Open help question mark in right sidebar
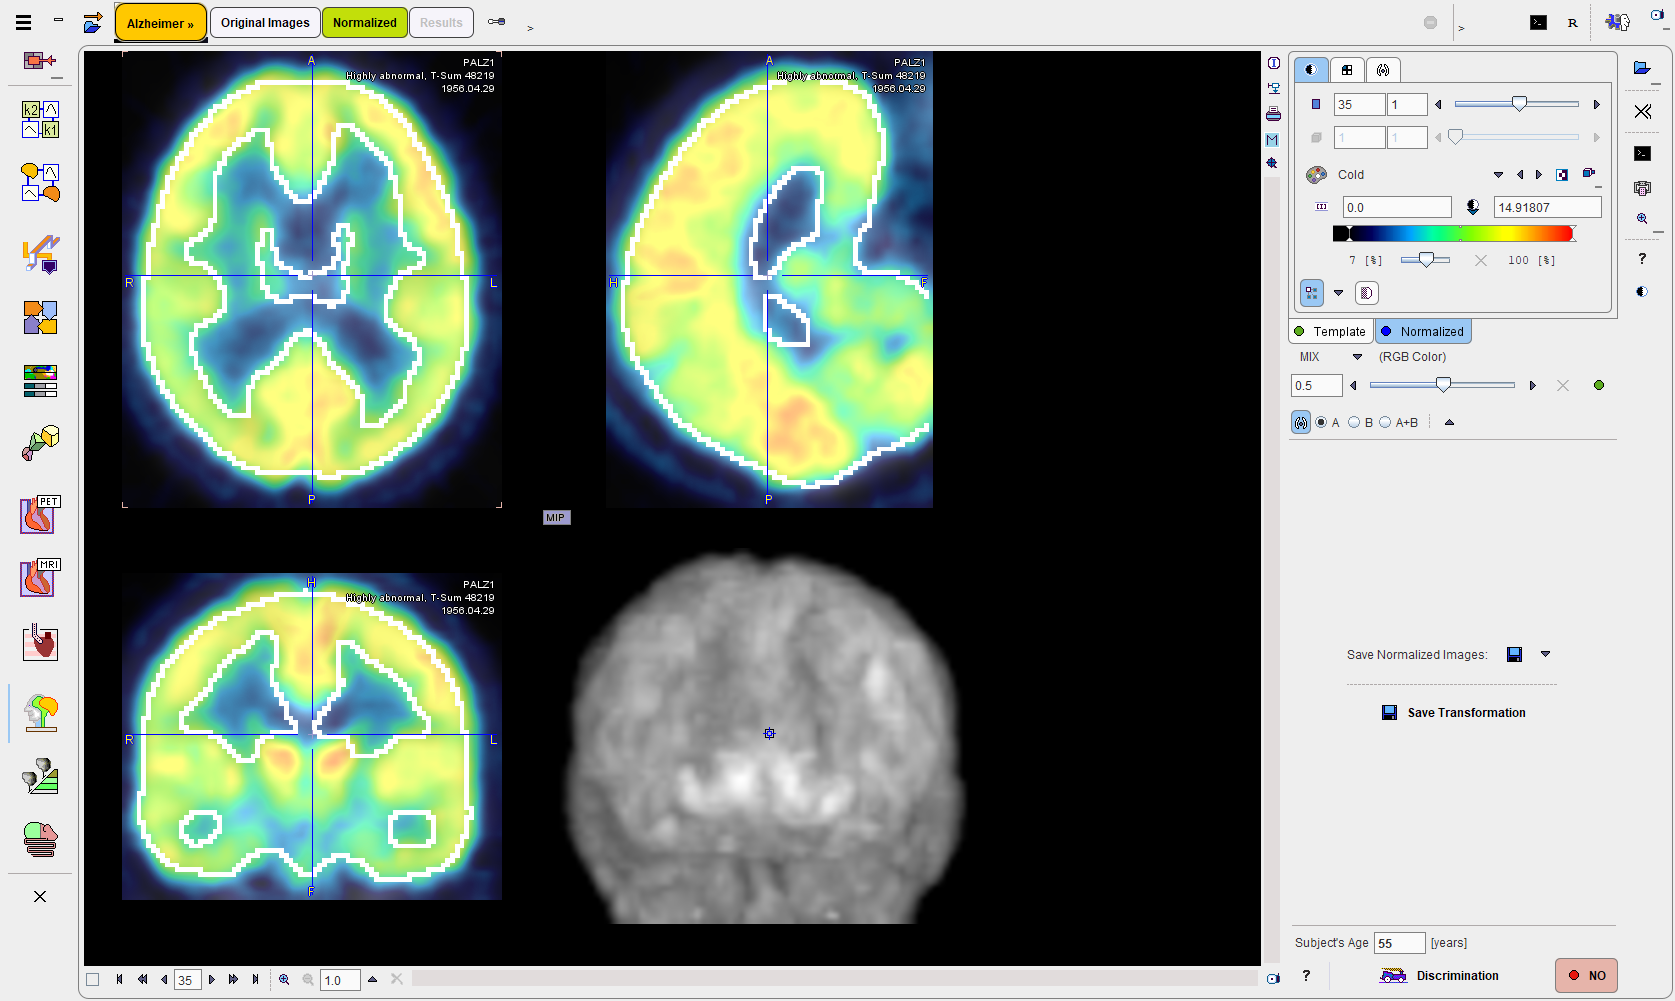This screenshot has width=1675, height=1001. click(1642, 258)
